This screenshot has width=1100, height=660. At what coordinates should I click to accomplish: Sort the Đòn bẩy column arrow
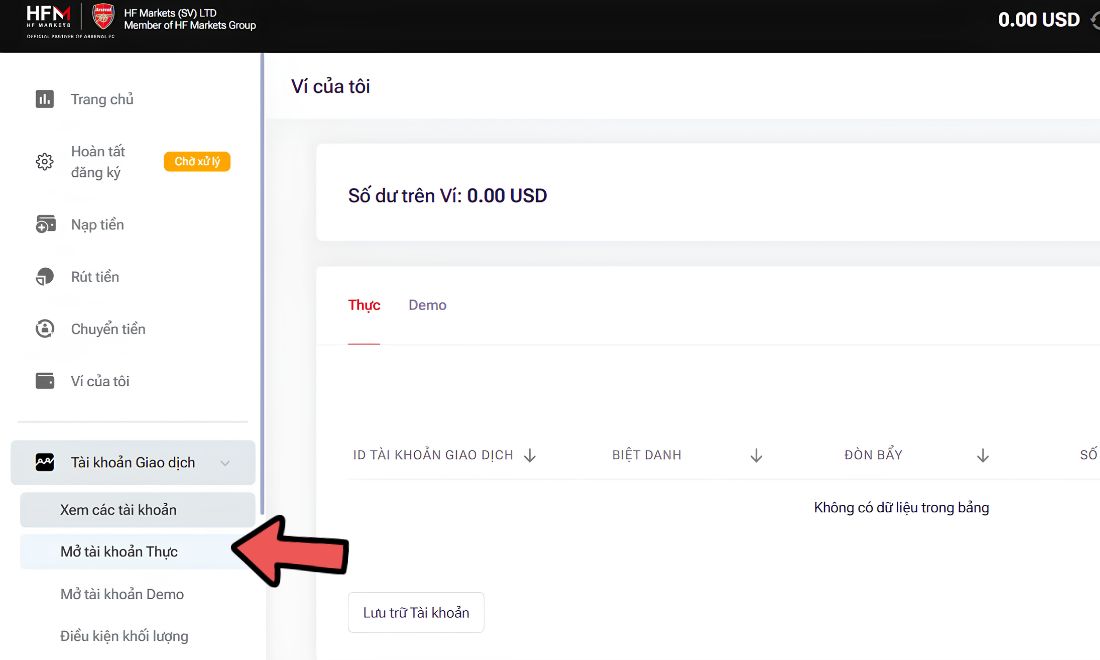[983, 455]
